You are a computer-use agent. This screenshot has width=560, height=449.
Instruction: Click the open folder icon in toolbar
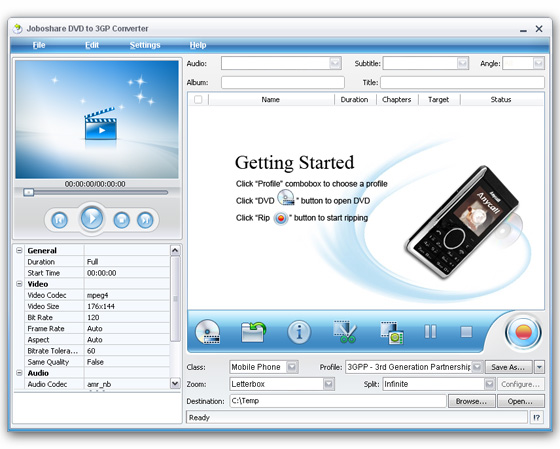[x=253, y=332]
